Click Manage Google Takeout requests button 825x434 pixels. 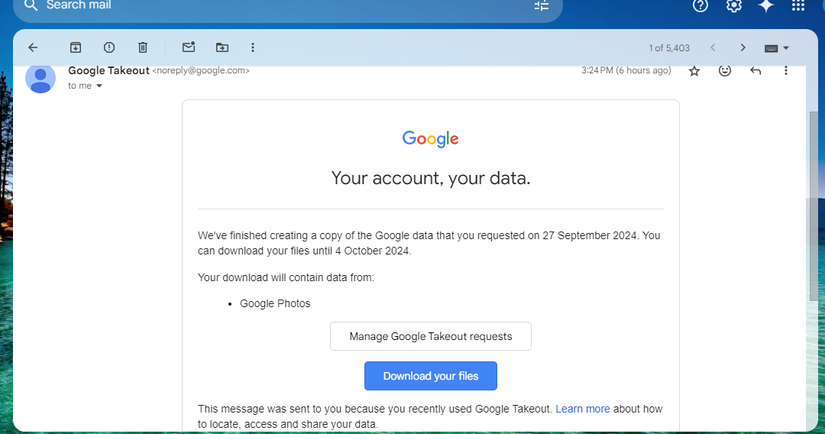click(x=430, y=336)
